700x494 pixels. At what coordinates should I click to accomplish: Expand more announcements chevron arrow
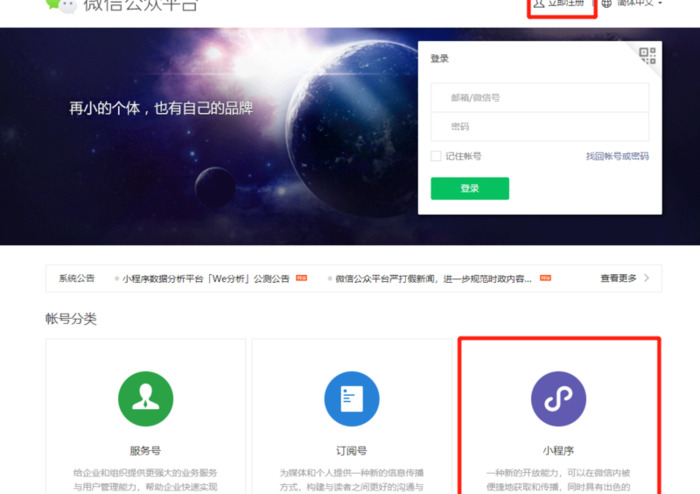(646, 278)
